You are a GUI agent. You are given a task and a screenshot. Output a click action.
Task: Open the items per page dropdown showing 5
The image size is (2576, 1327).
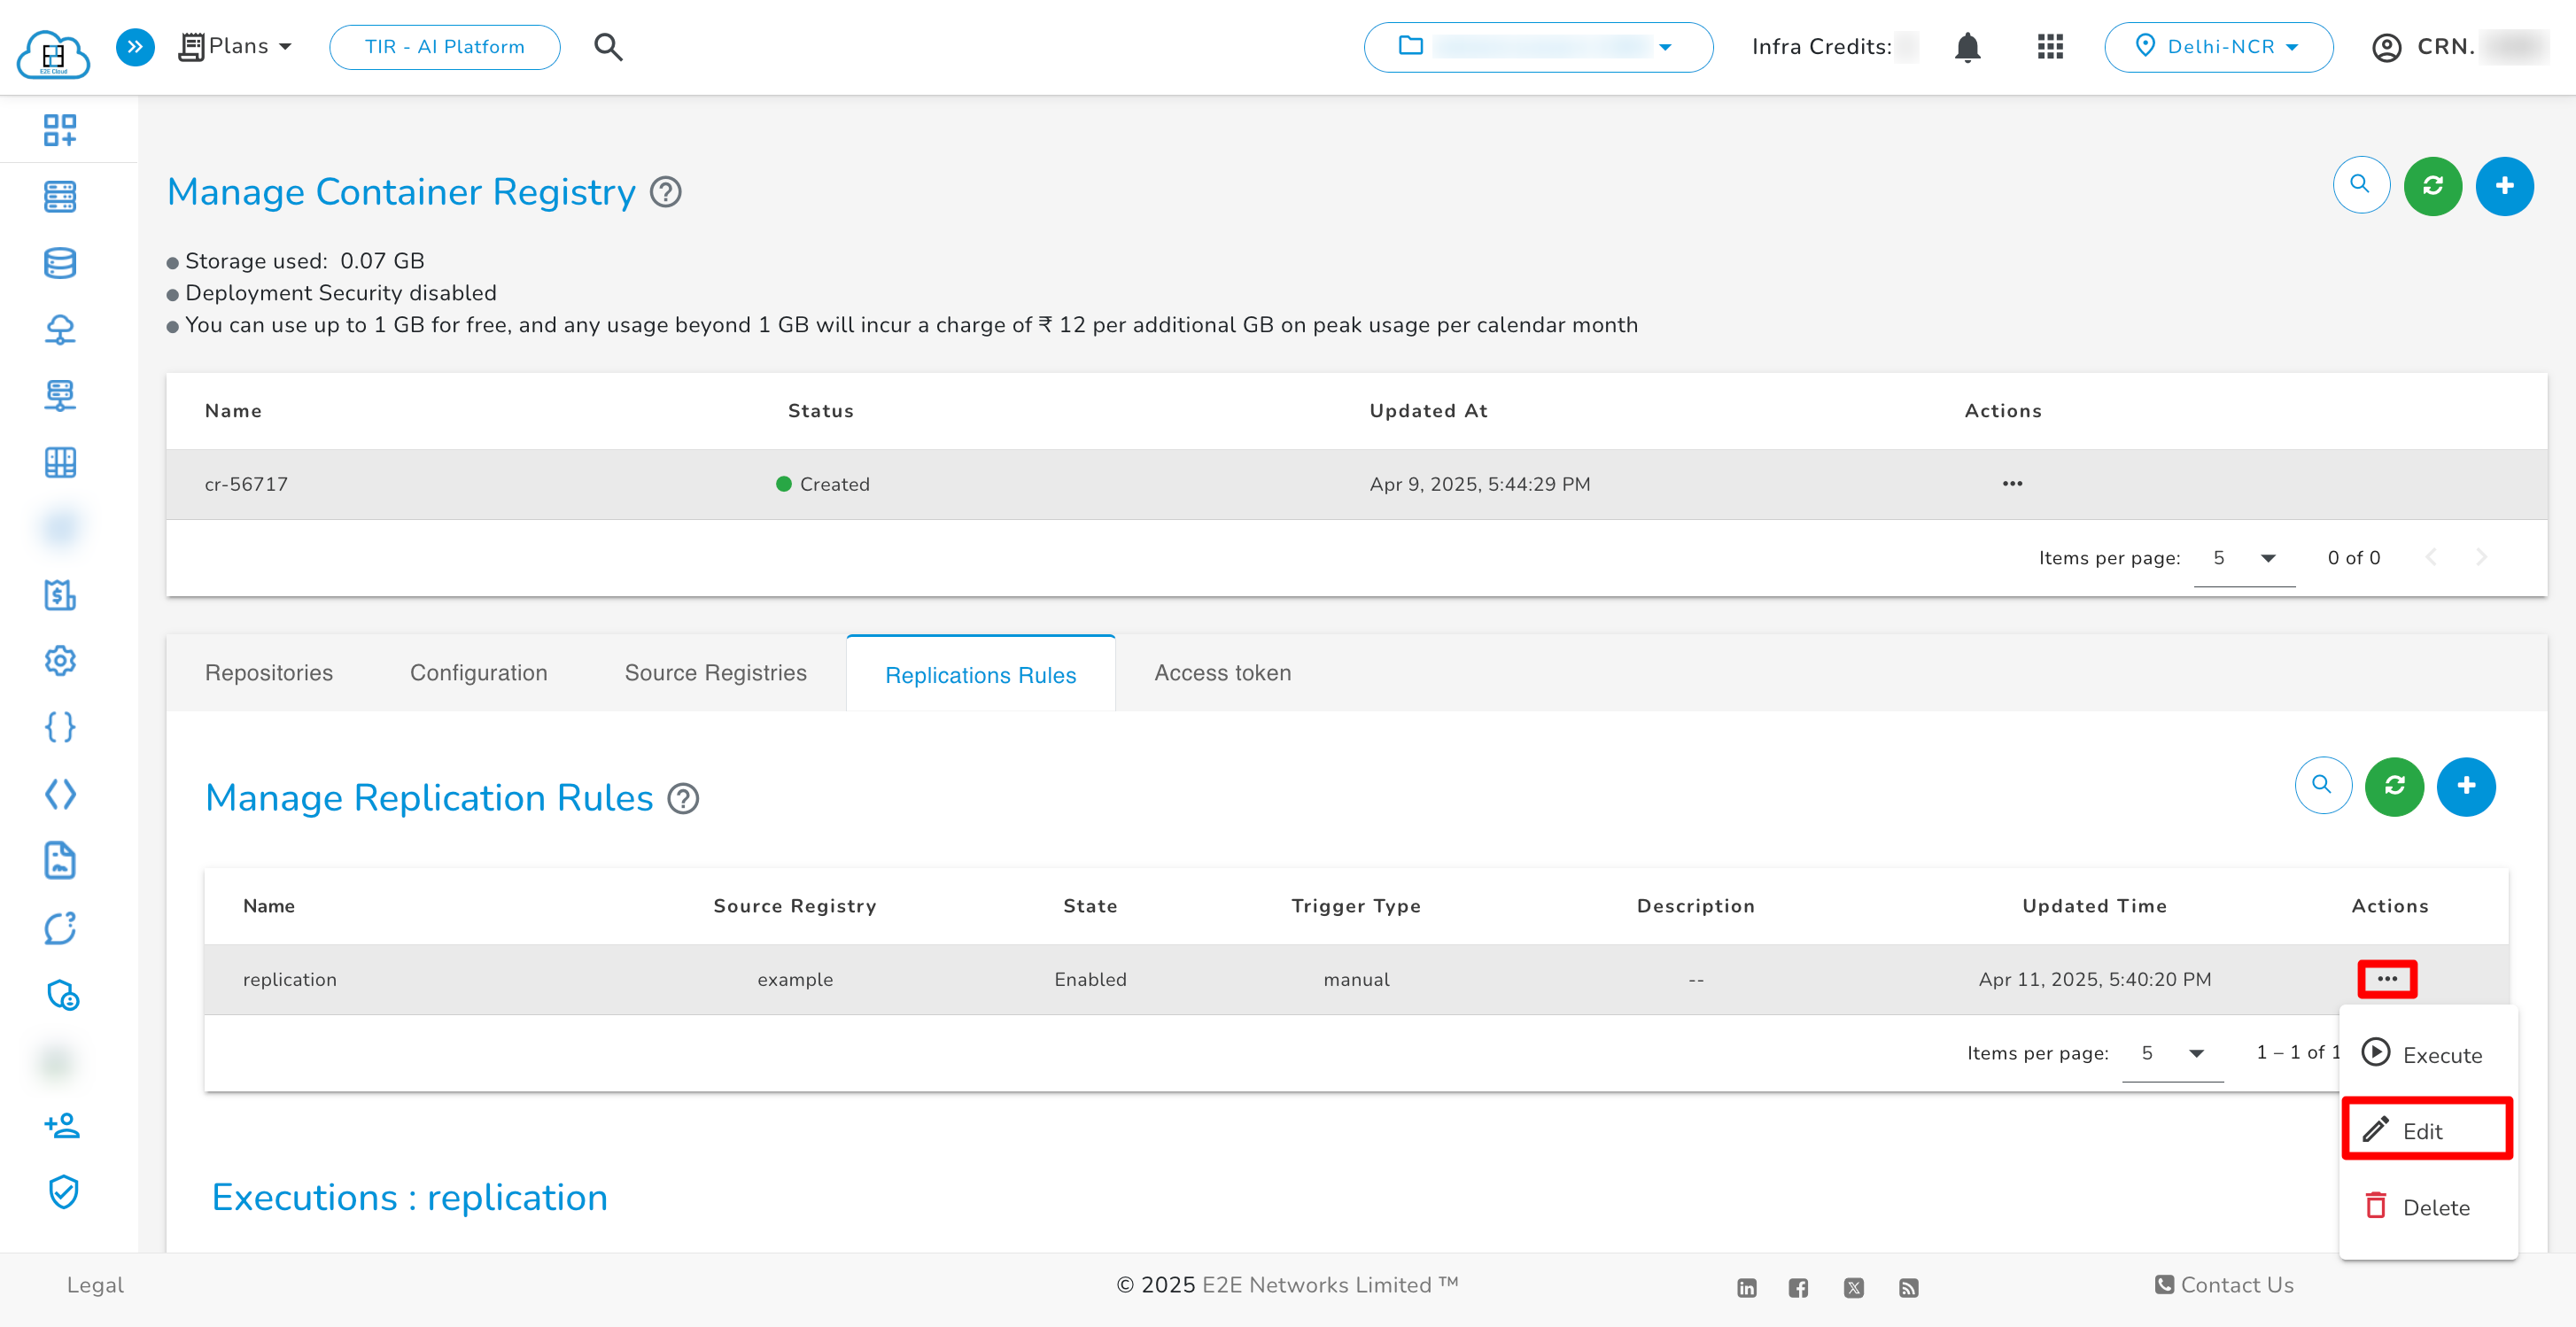pos(2244,558)
